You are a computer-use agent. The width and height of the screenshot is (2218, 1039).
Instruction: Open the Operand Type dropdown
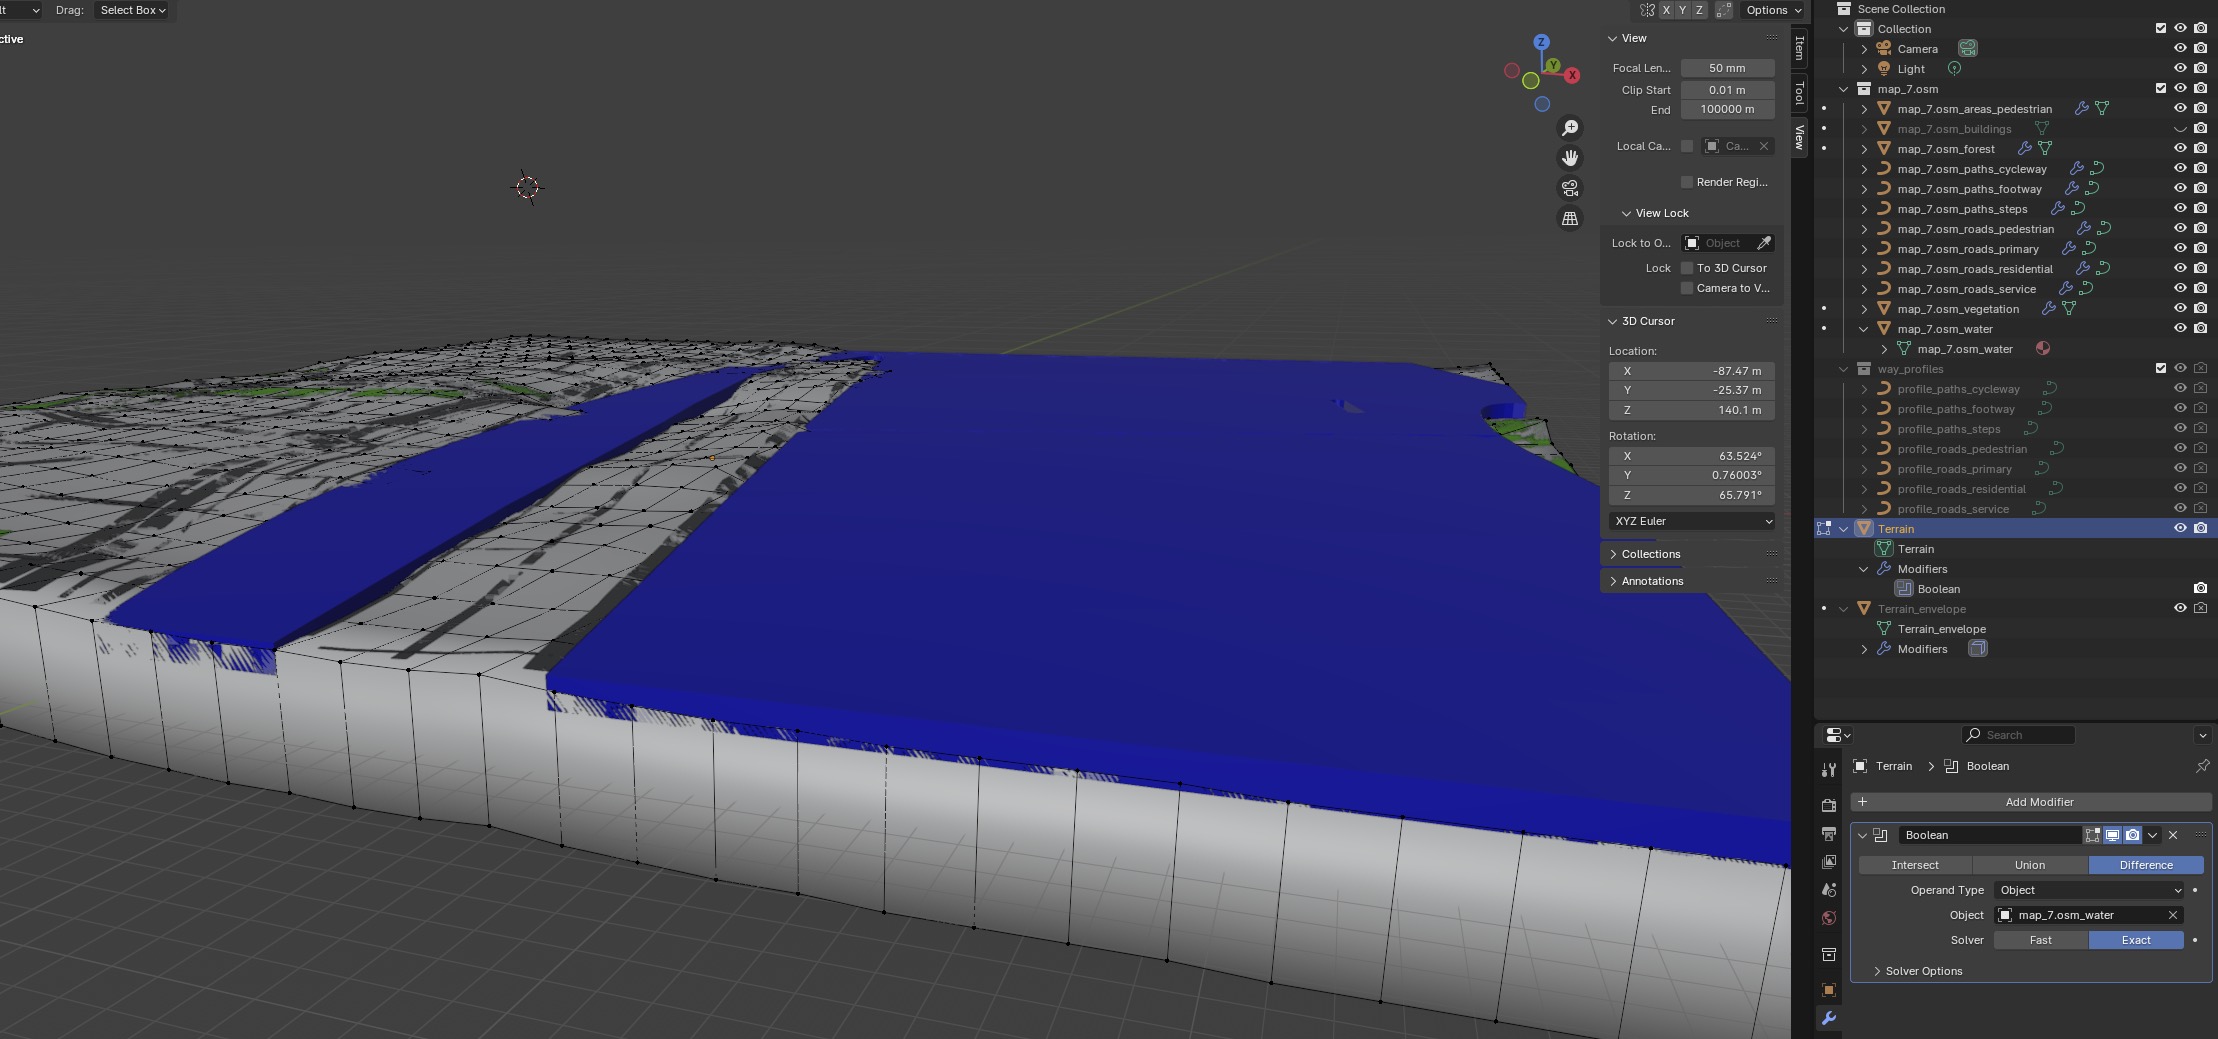[x=2088, y=890]
